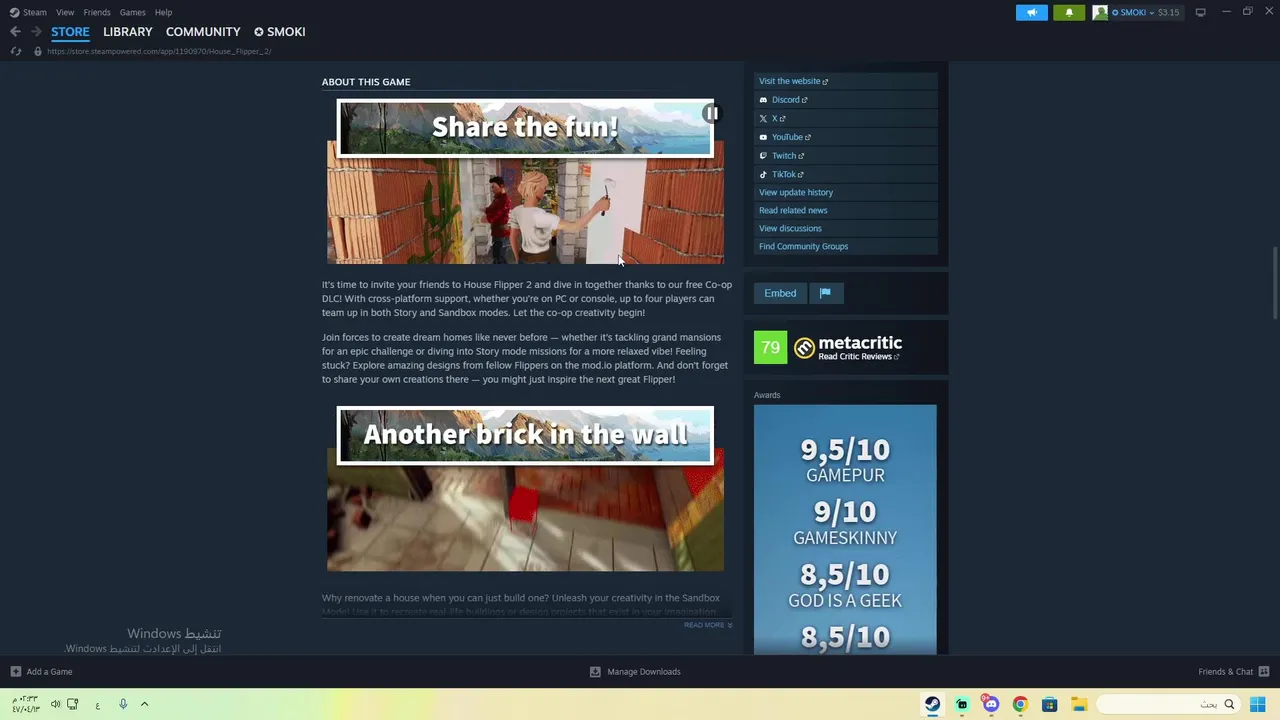Click the Another brick in the wall image
Viewport: 1280px width, 720px height.
pos(525,489)
